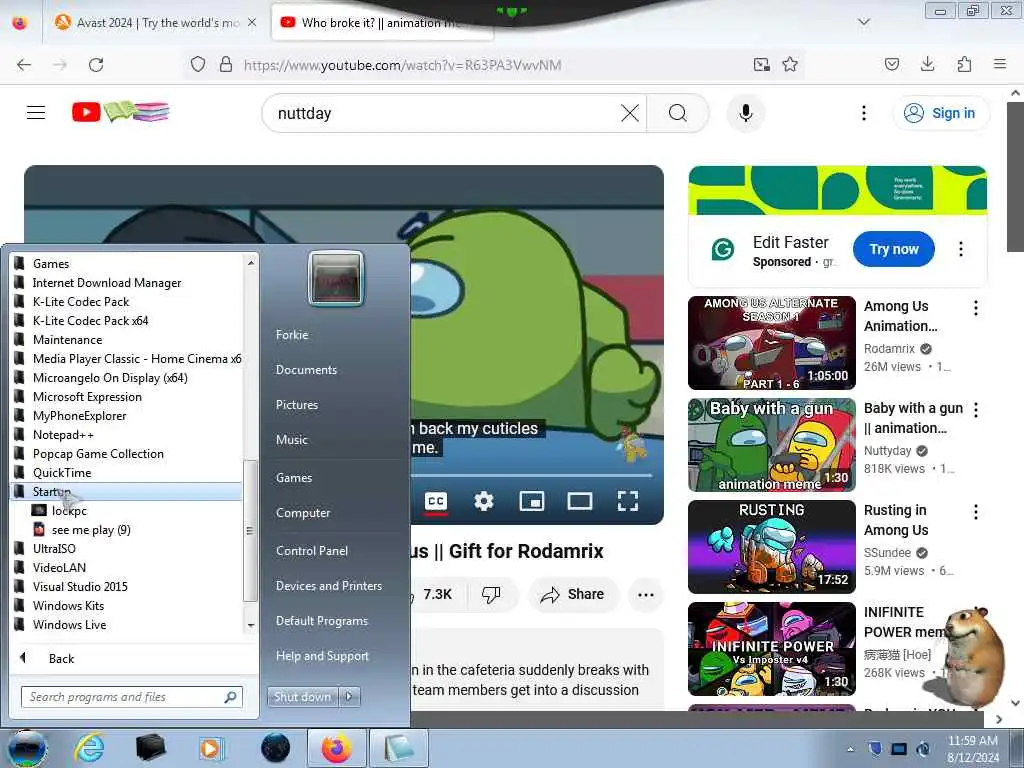This screenshot has height=768, width=1024.
Task: Open Devices and Printers
Action: [329, 586]
